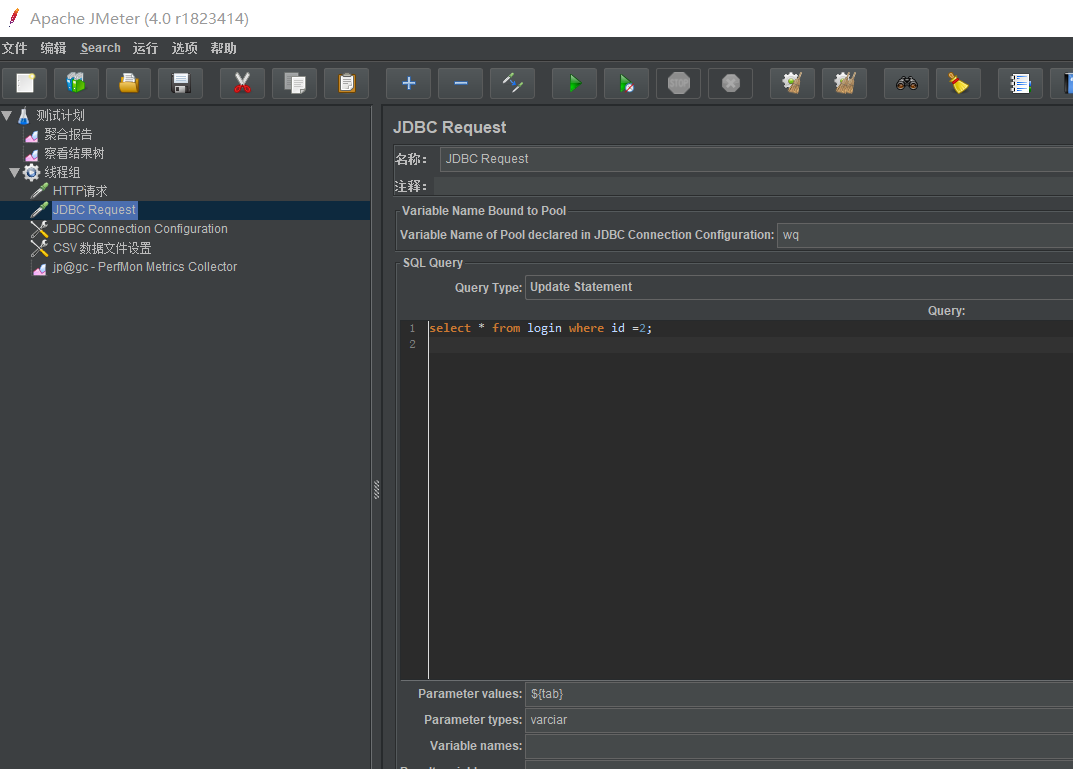Click the Apache JMeter feather icon
The height and width of the screenshot is (769, 1073).
[x=14, y=18]
